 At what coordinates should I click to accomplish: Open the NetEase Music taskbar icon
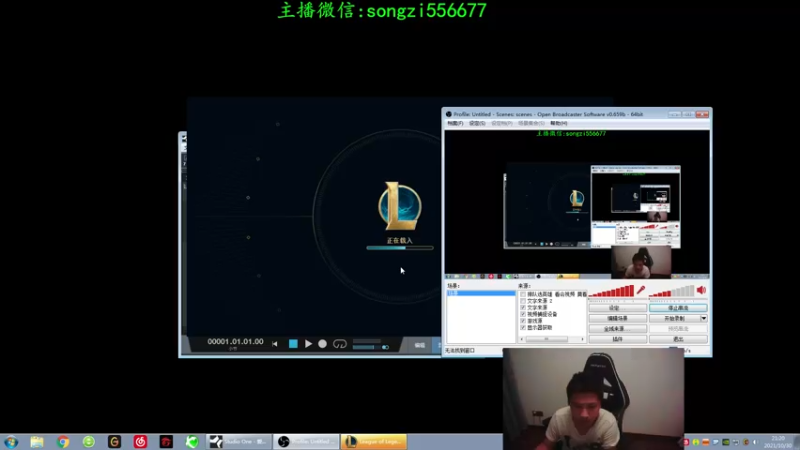140,442
